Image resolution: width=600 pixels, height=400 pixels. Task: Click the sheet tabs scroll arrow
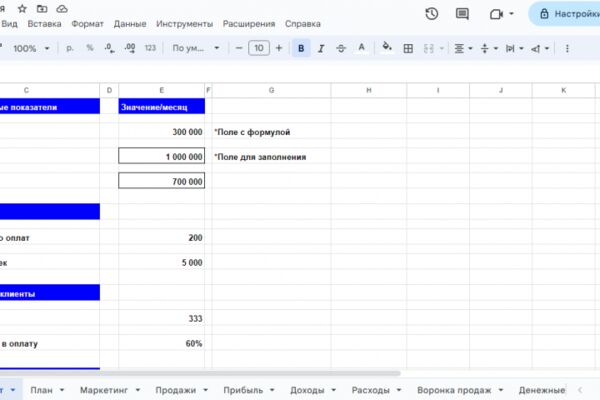point(580,390)
